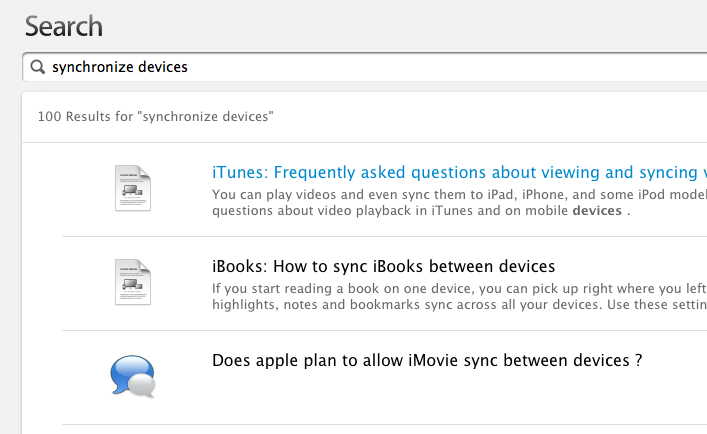Viewport: 707px width, 434px height.
Task: Click the chat bubbles icon for the iMovie discussion
Action: [x=133, y=376]
